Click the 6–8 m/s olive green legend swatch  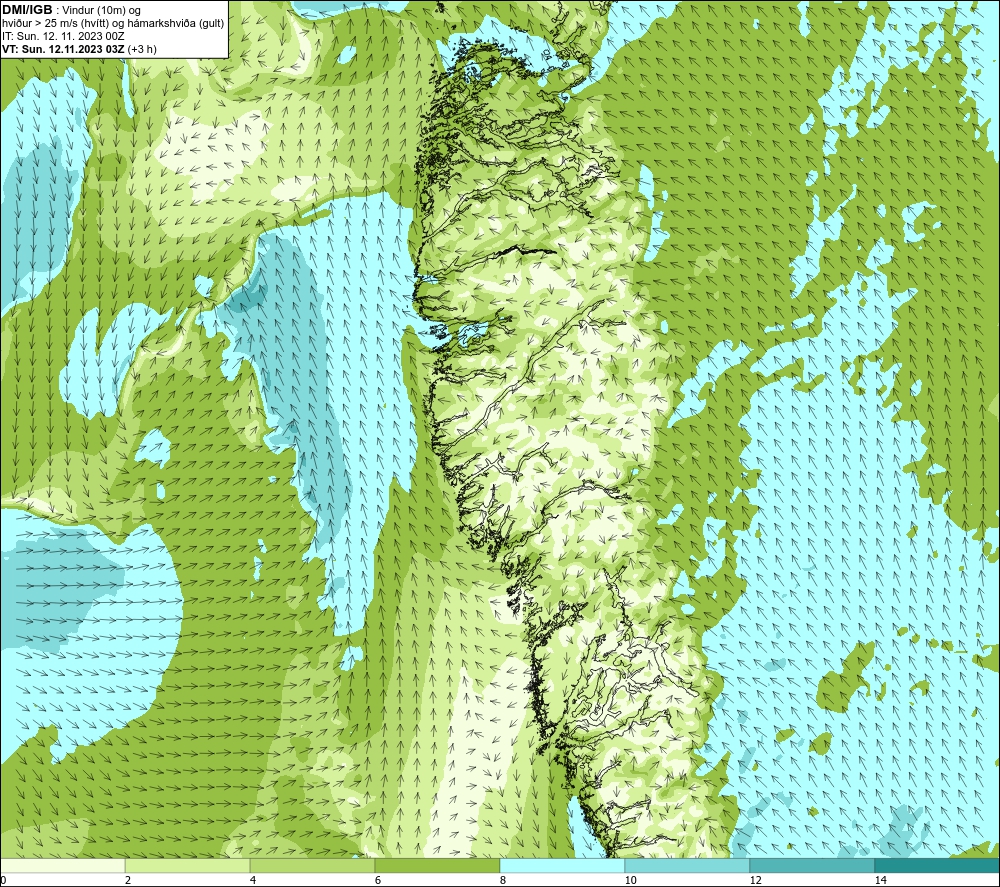pyautogui.click(x=438, y=866)
